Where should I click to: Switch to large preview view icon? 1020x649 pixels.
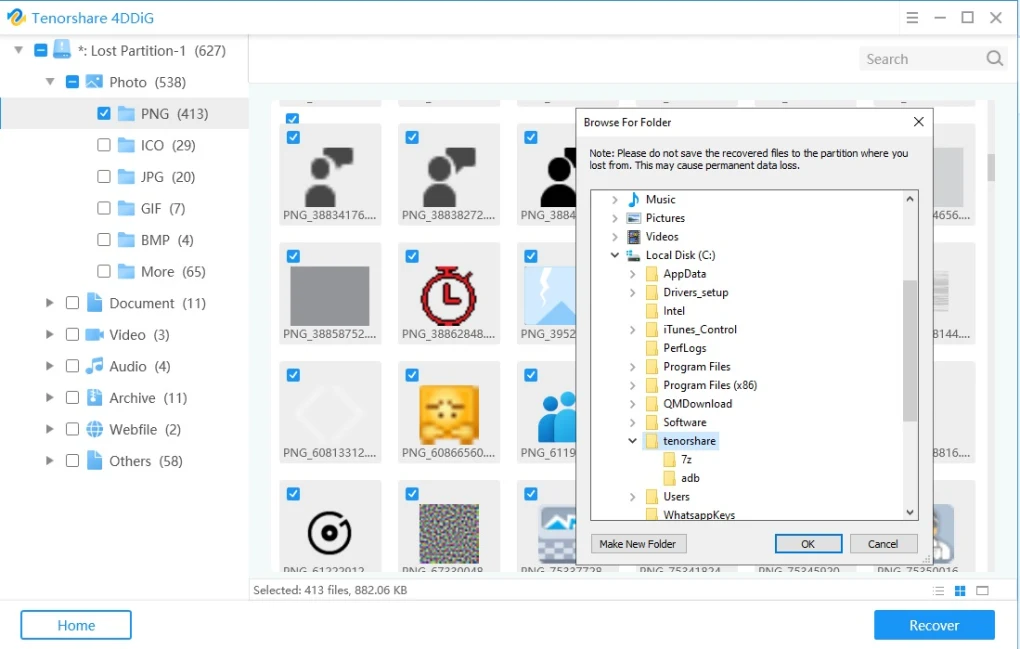tap(982, 591)
